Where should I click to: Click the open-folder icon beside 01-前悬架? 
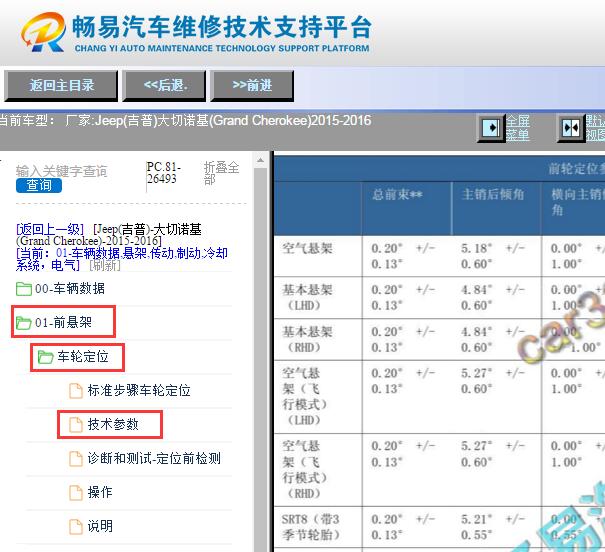(24, 322)
